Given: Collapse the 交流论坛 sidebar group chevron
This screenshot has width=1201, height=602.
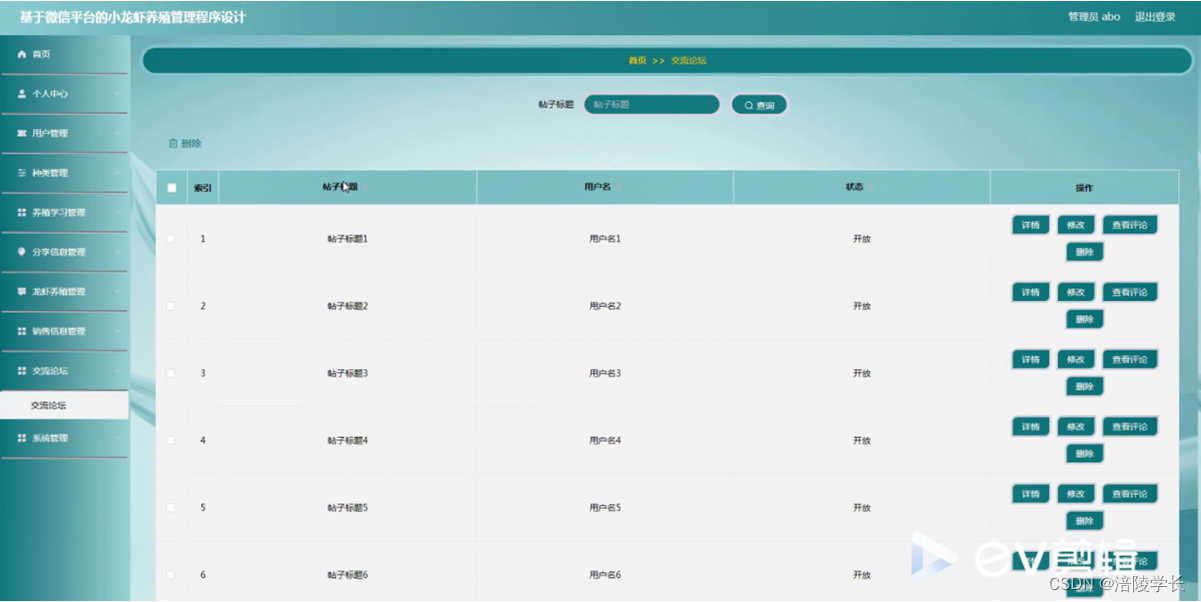Looking at the screenshot, I should pos(117,371).
